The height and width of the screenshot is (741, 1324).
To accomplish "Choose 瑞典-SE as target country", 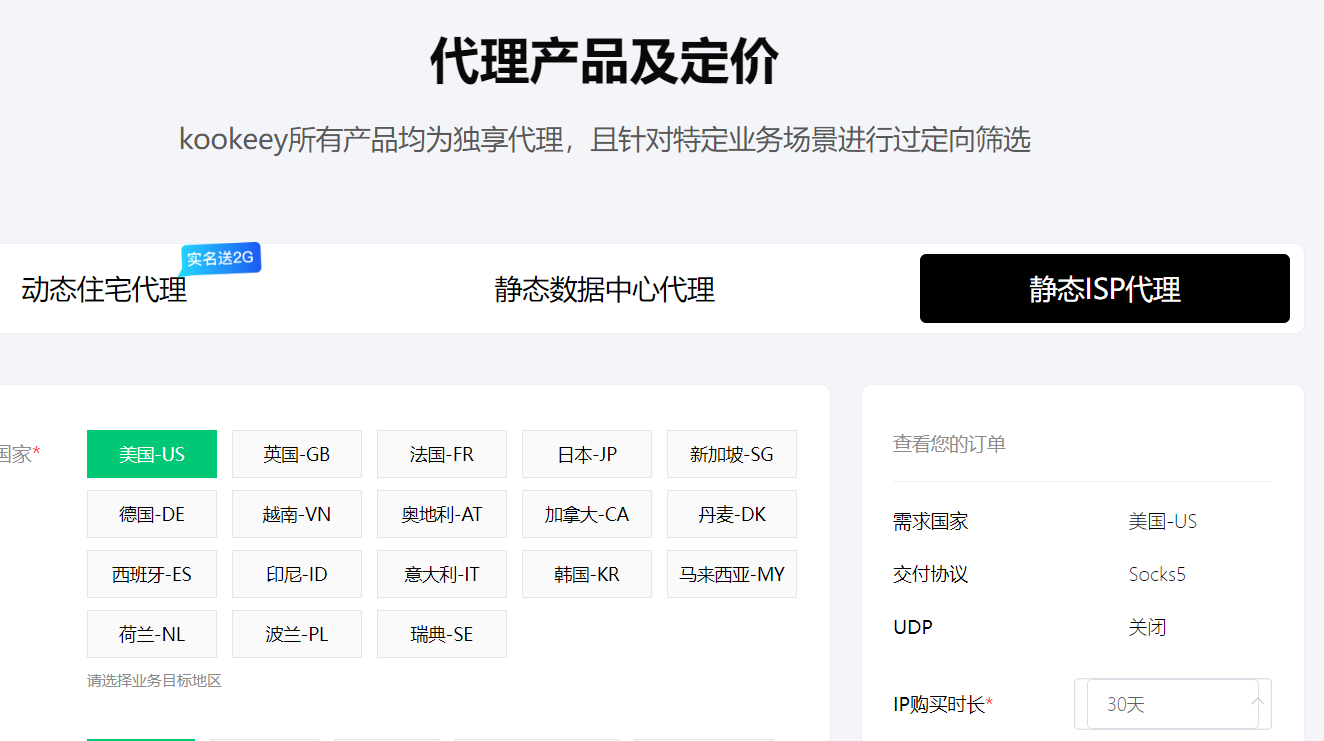I will 441,634.
